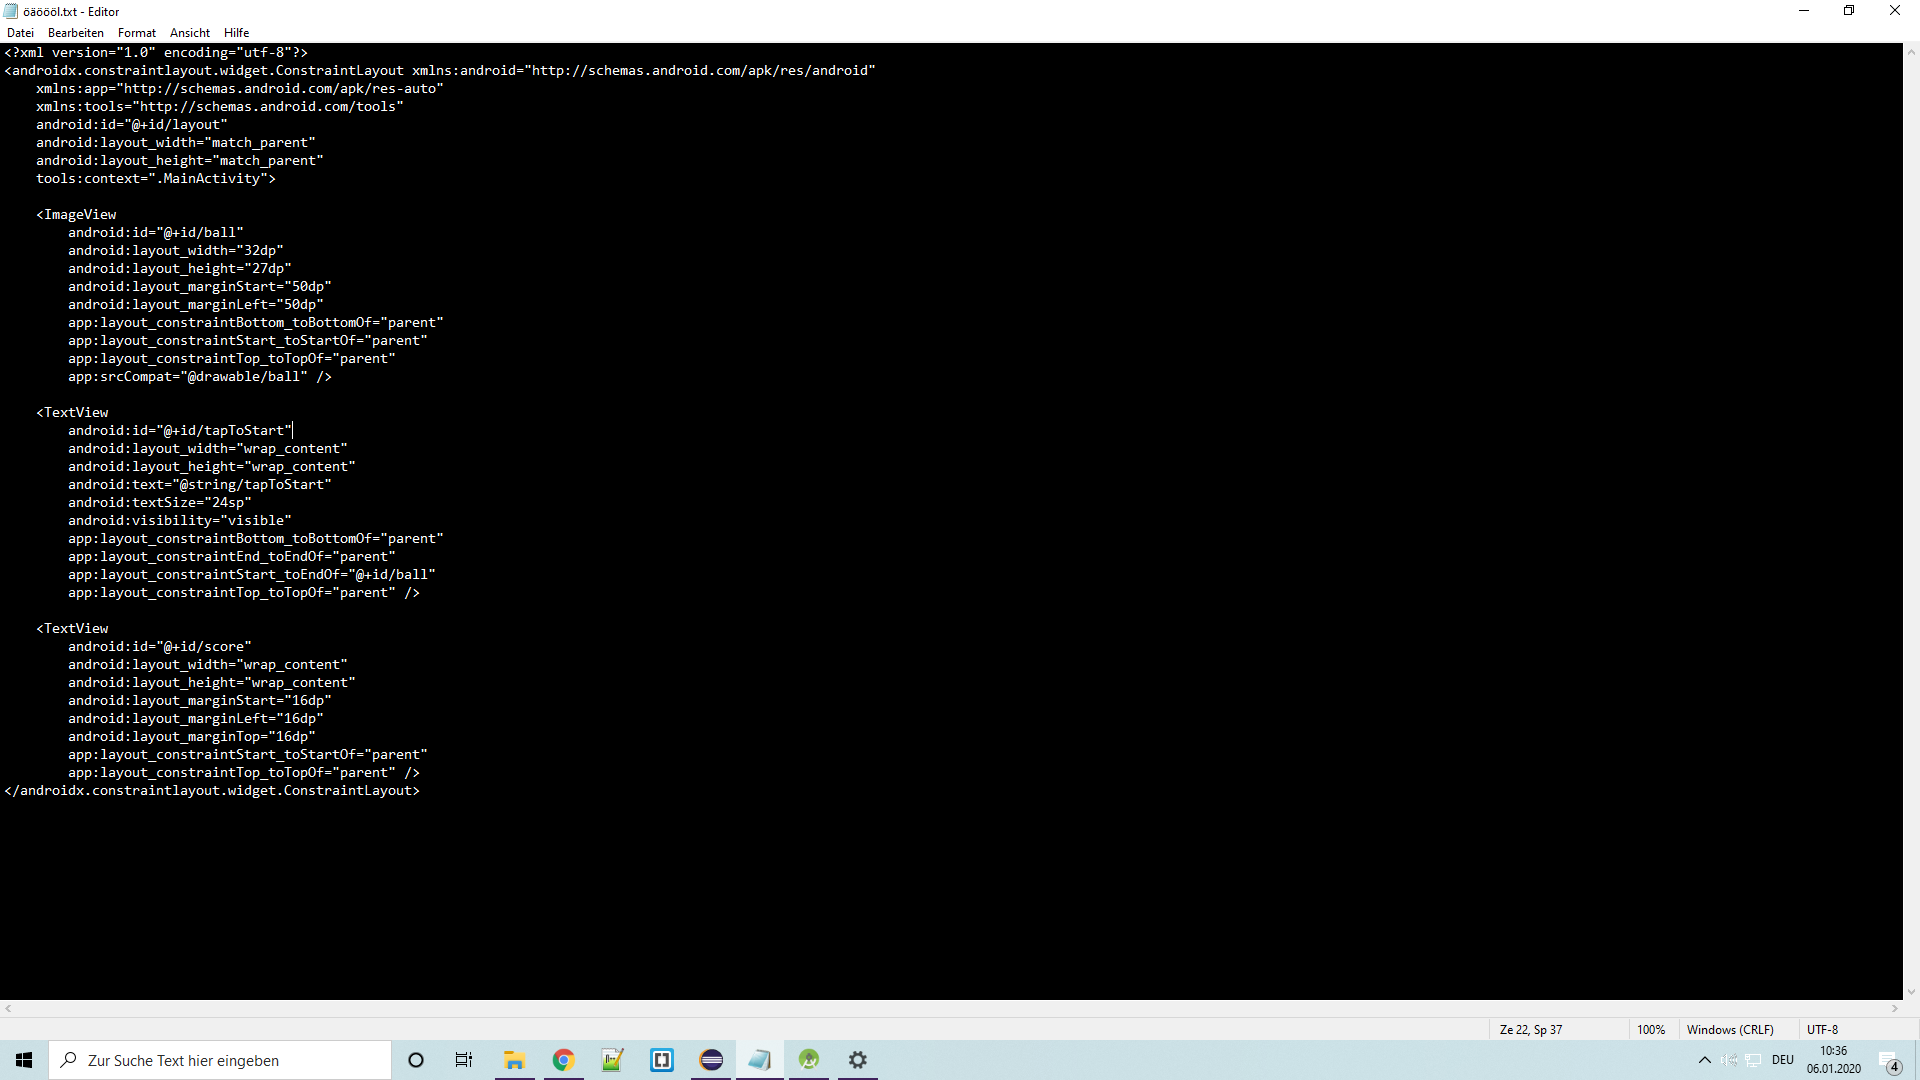Open Settings gear in taskbar
This screenshot has width=1920, height=1080.
[858, 1060]
